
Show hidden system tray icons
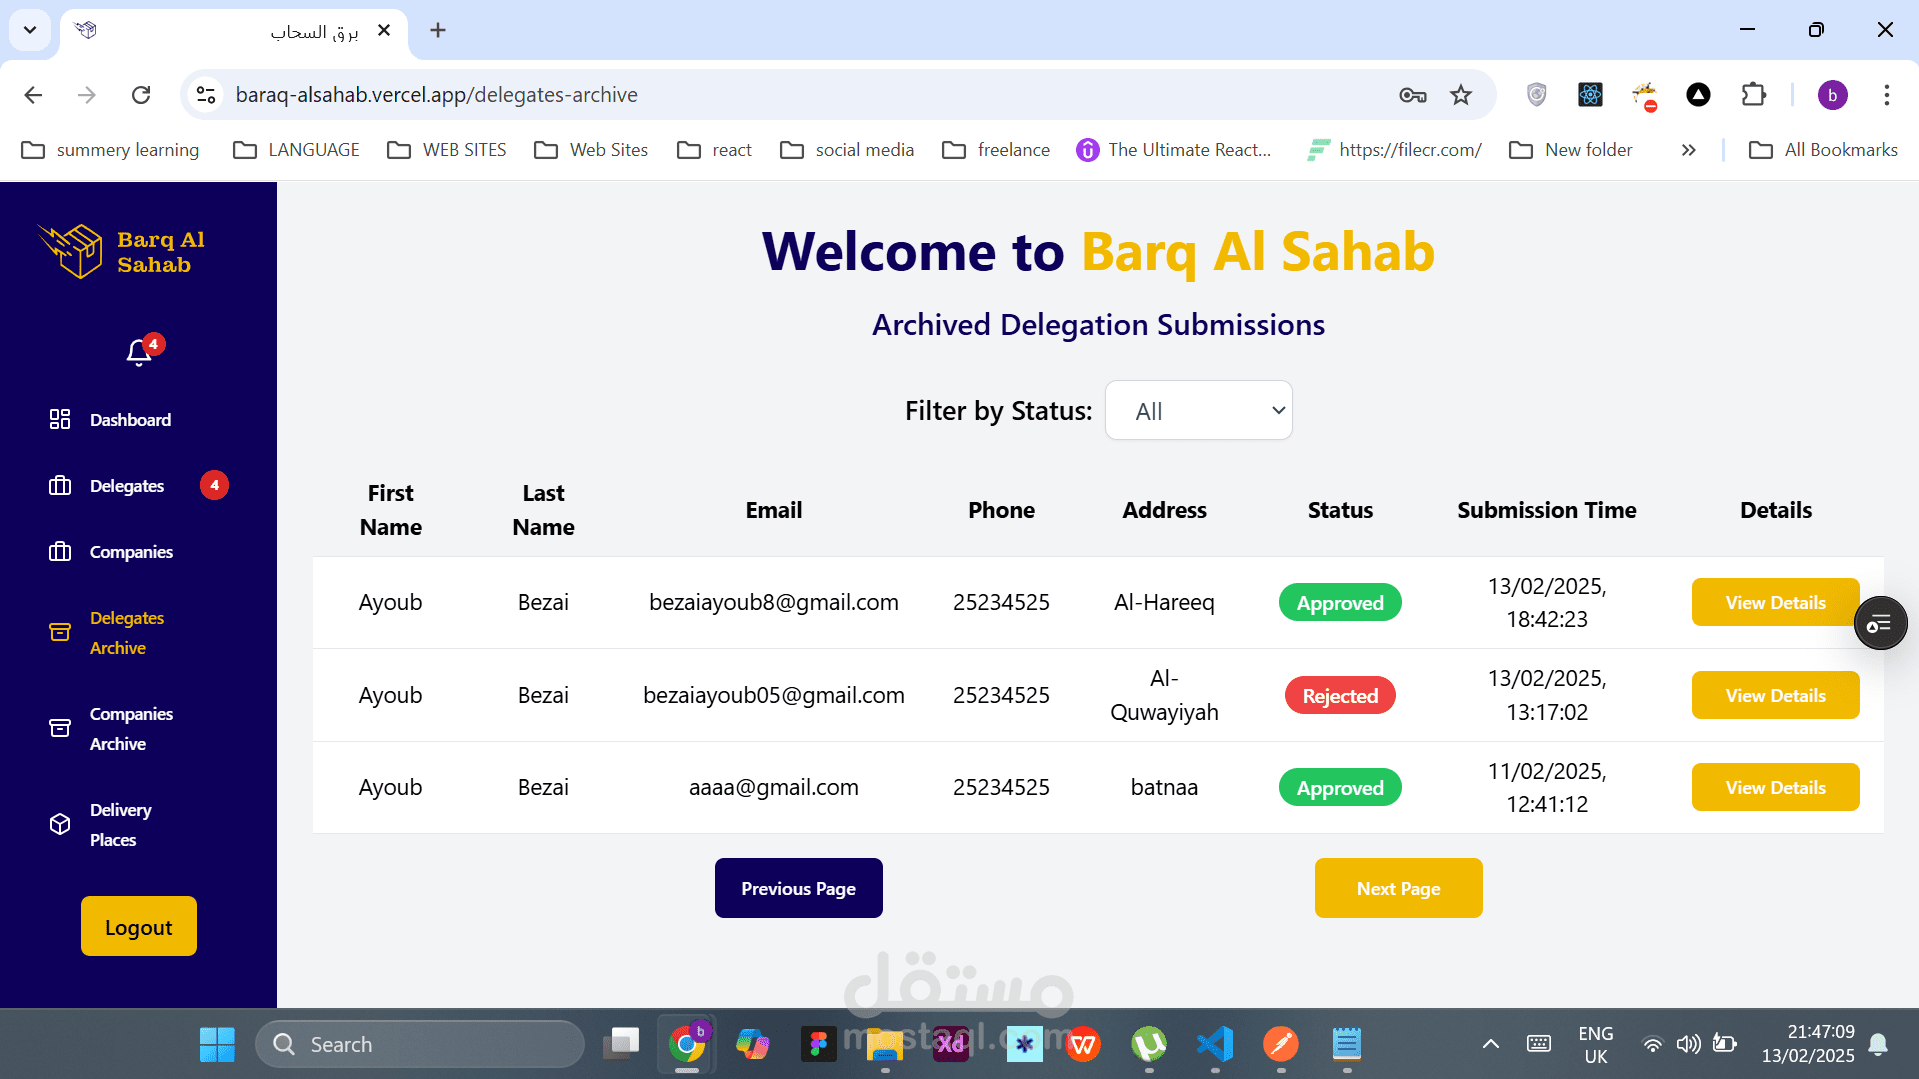(x=1490, y=1044)
